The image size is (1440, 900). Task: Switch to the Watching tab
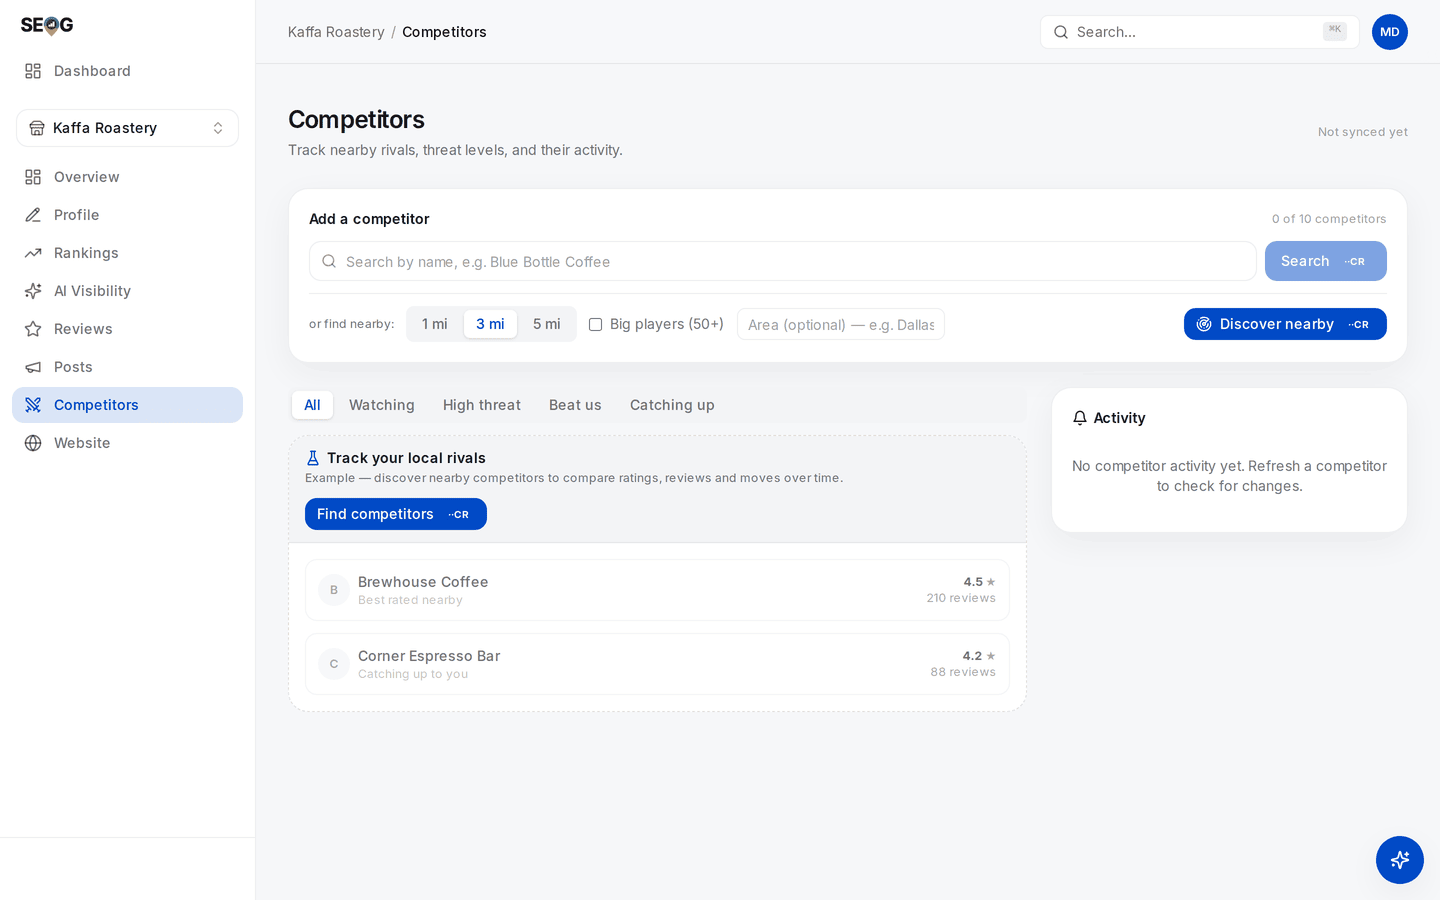[382, 405]
